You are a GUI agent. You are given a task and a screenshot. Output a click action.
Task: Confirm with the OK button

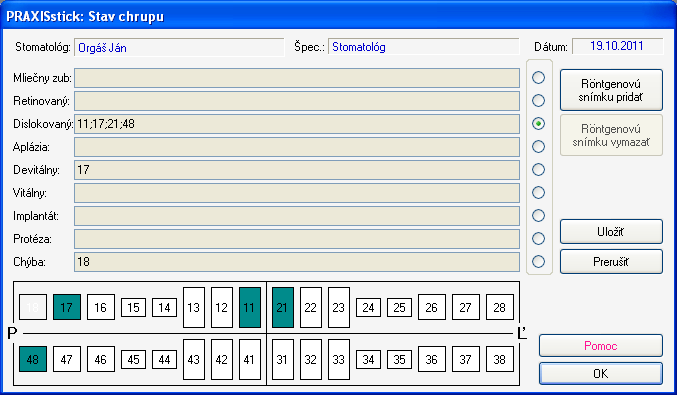tap(601, 373)
